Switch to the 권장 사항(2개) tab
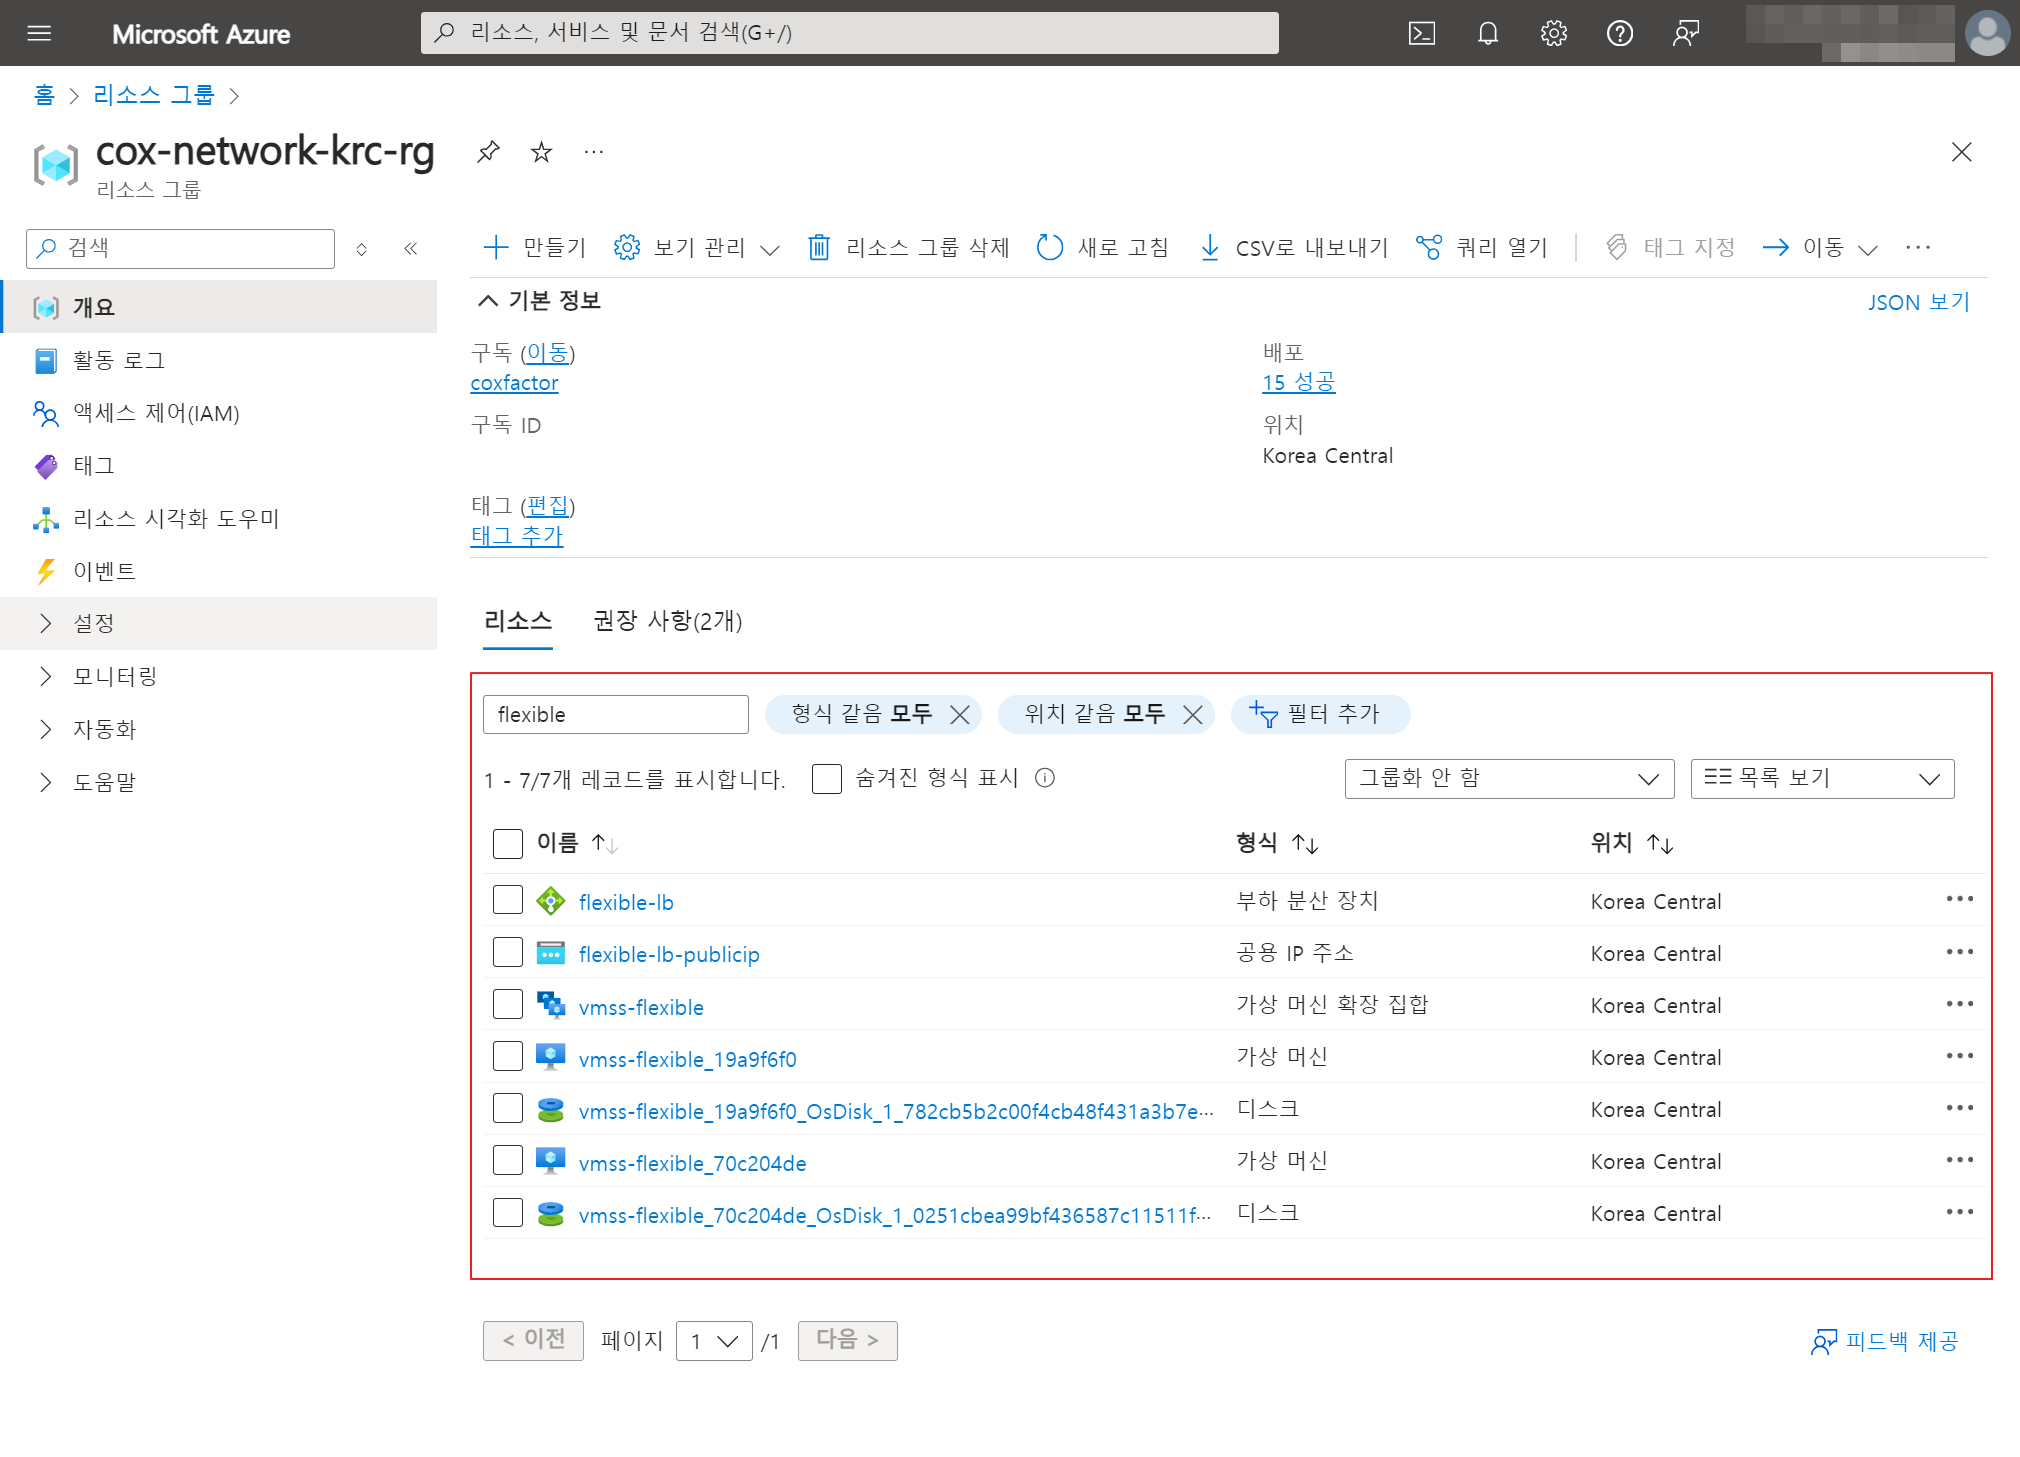The height and width of the screenshot is (1457, 2020). point(667,621)
